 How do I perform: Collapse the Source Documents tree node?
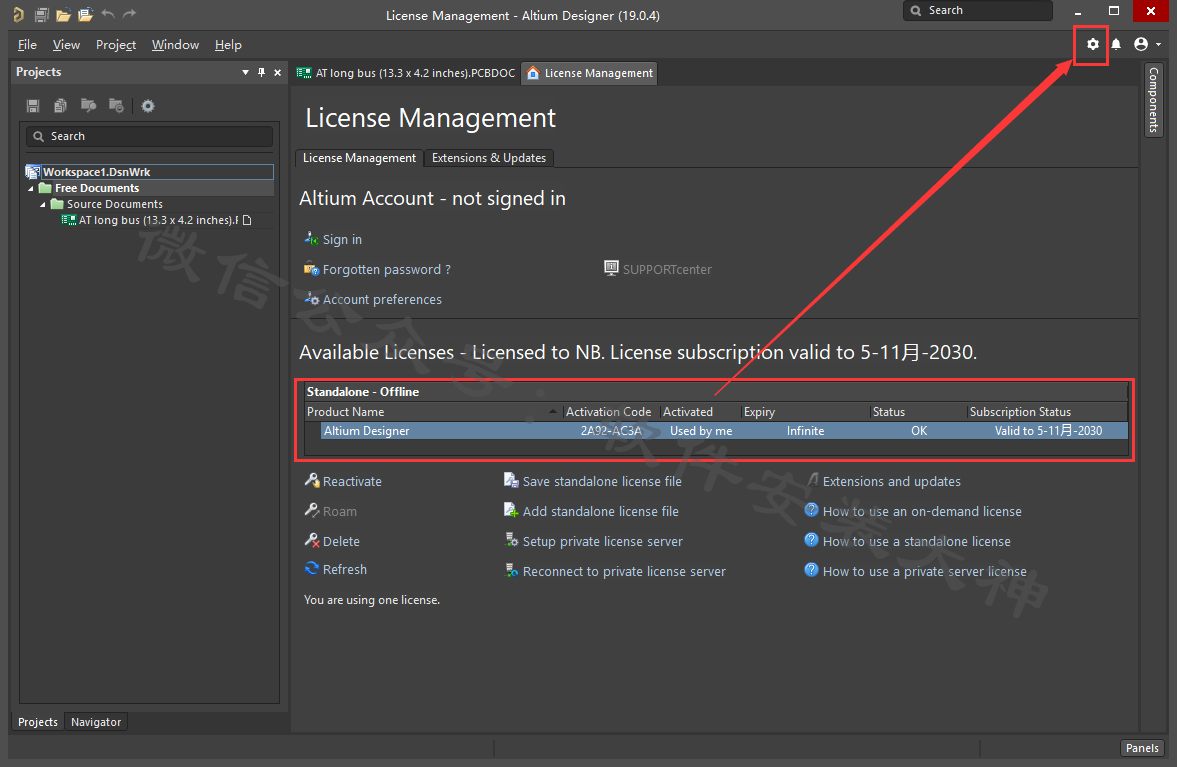pyautogui.click(x=43, y=204)
